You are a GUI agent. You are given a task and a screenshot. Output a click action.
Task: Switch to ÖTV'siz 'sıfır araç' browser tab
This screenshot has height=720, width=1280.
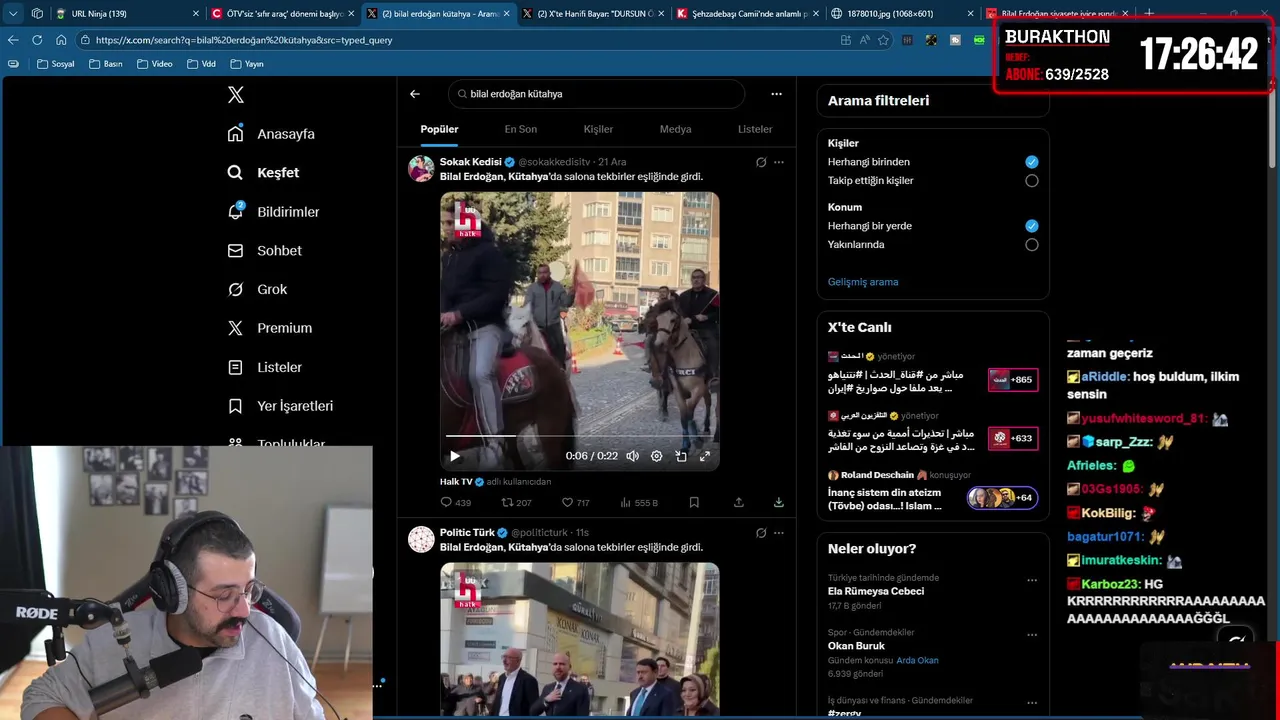282,13
